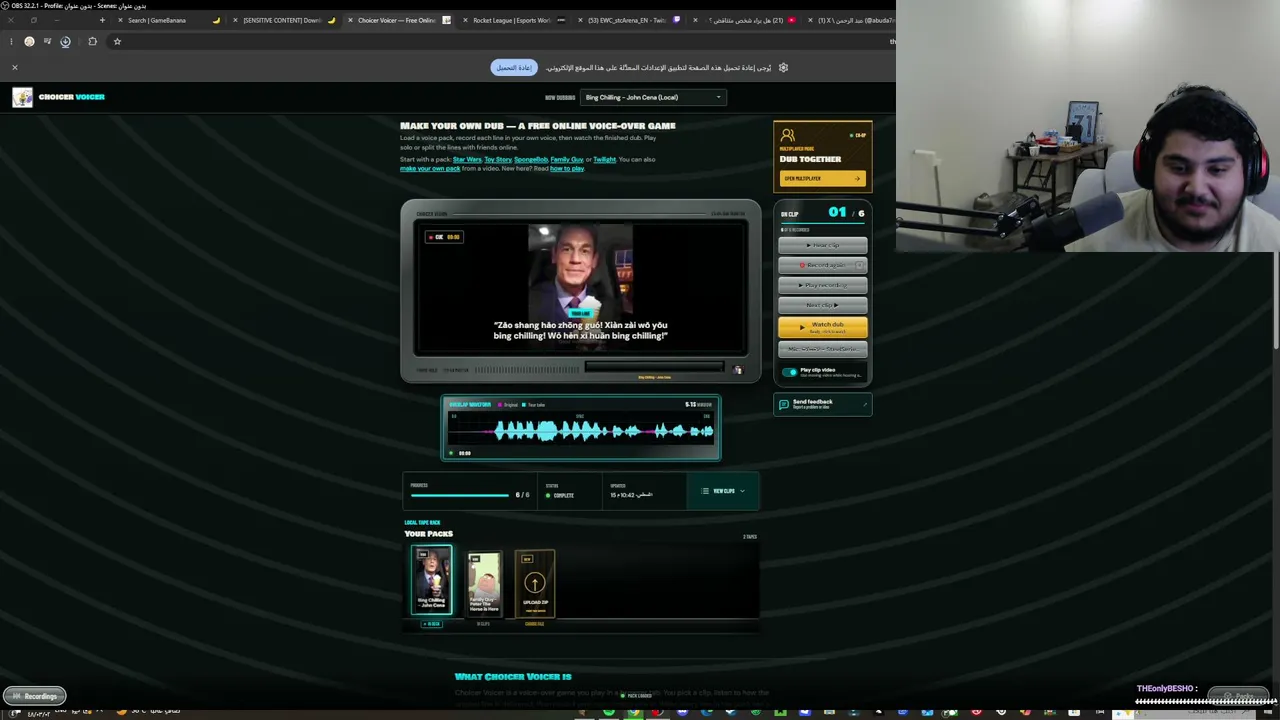
Task: Switch to the YouTube tab with Arabic title
Action: point(745,20)
